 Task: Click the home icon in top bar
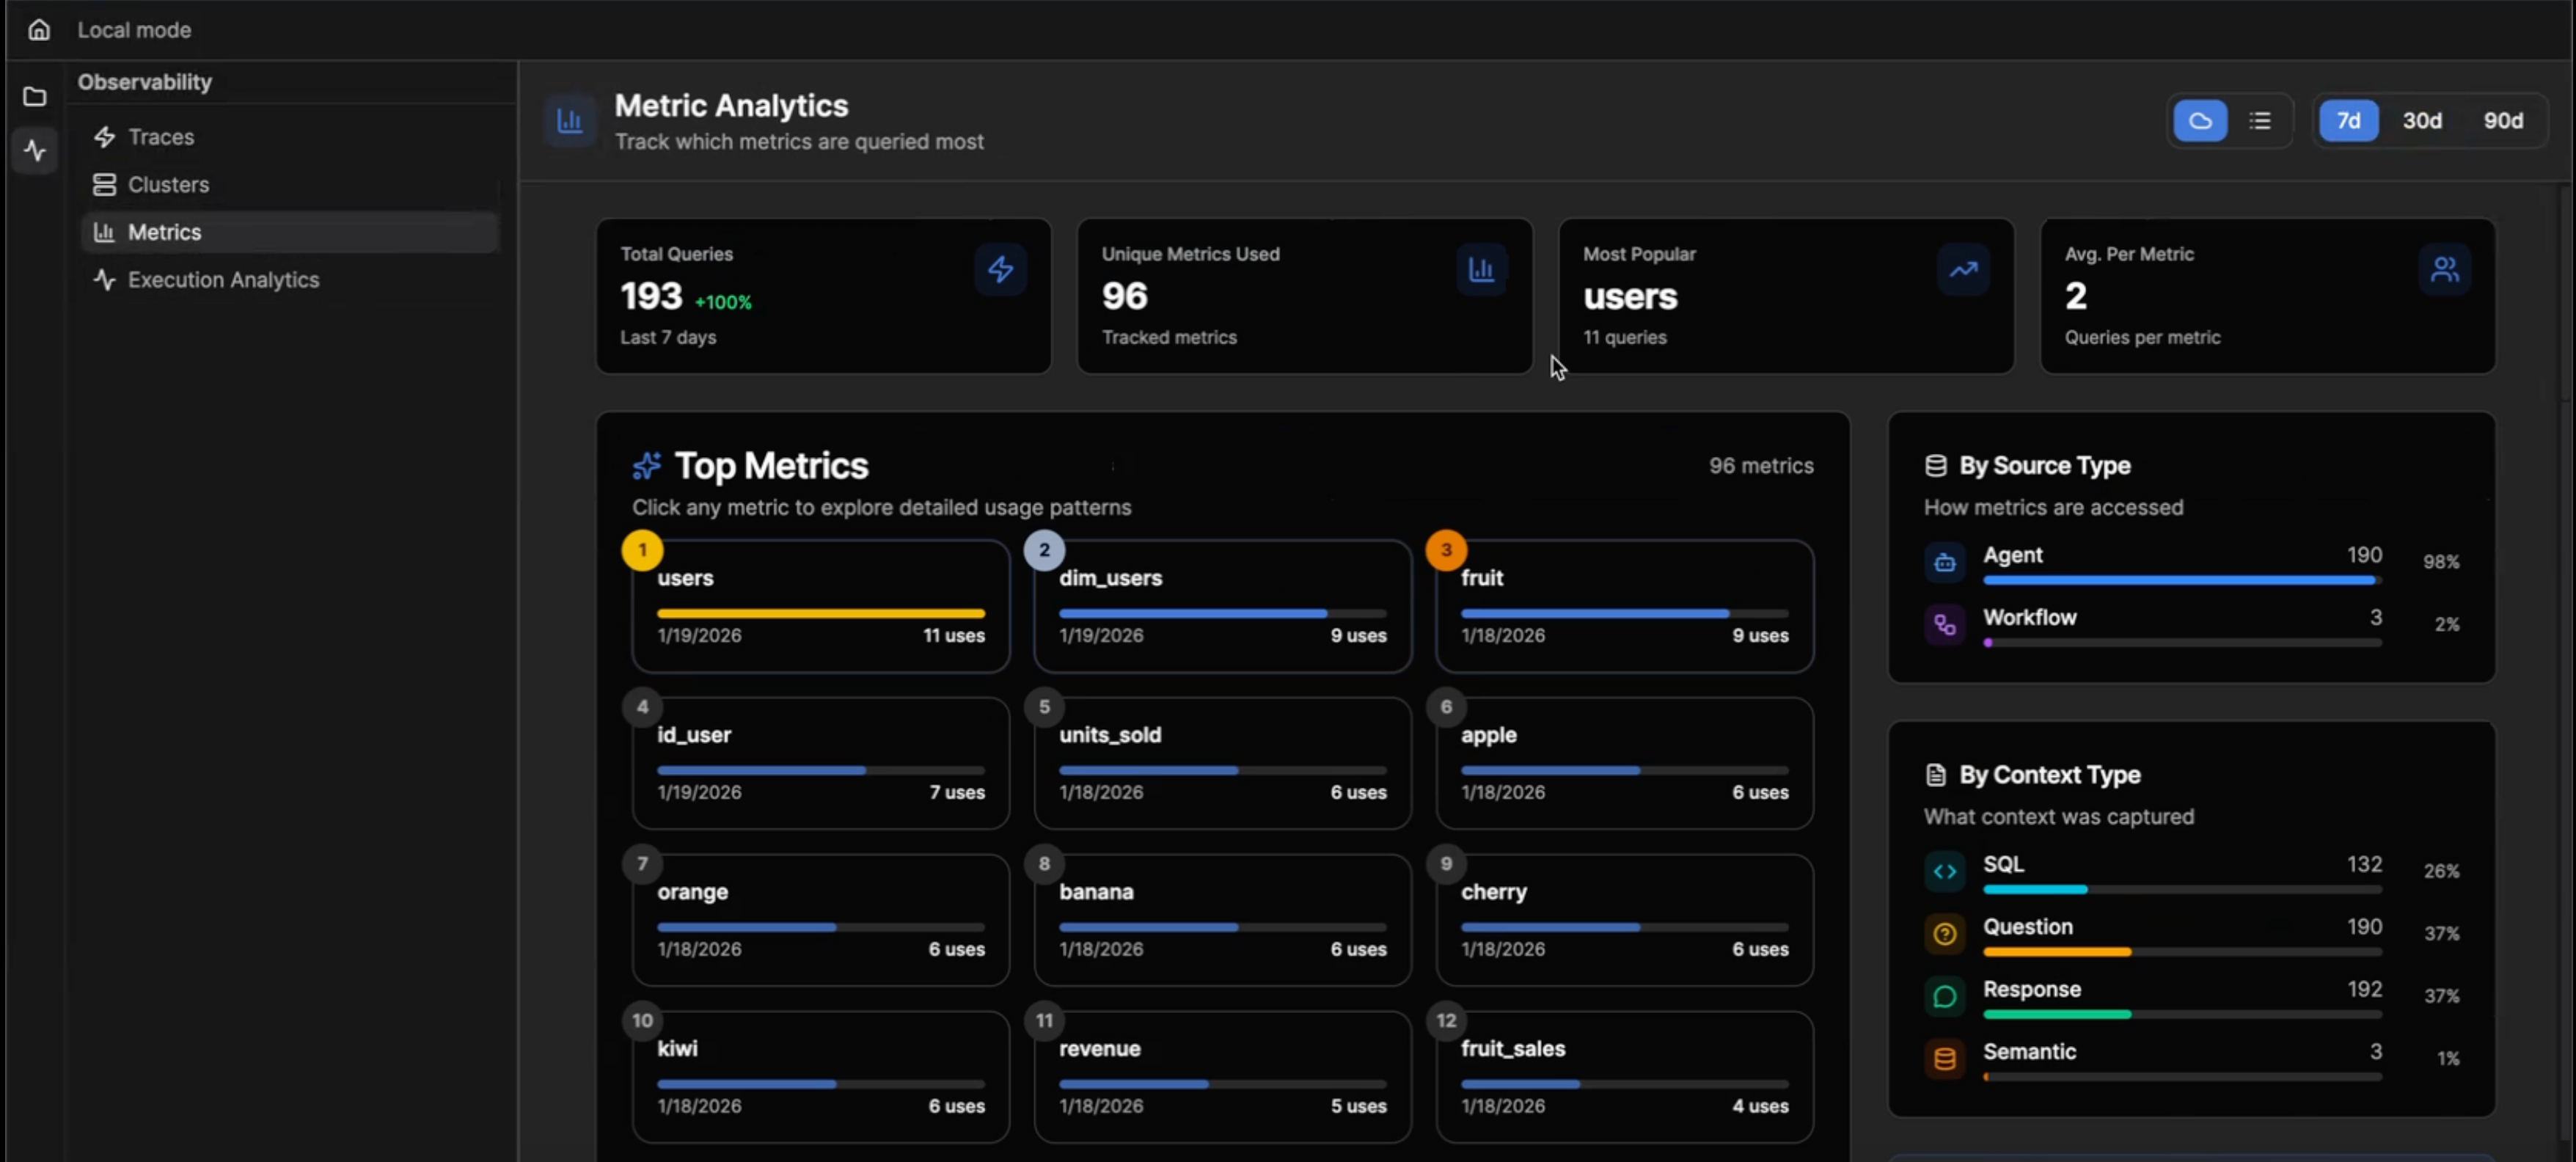(x=39, y=30)
